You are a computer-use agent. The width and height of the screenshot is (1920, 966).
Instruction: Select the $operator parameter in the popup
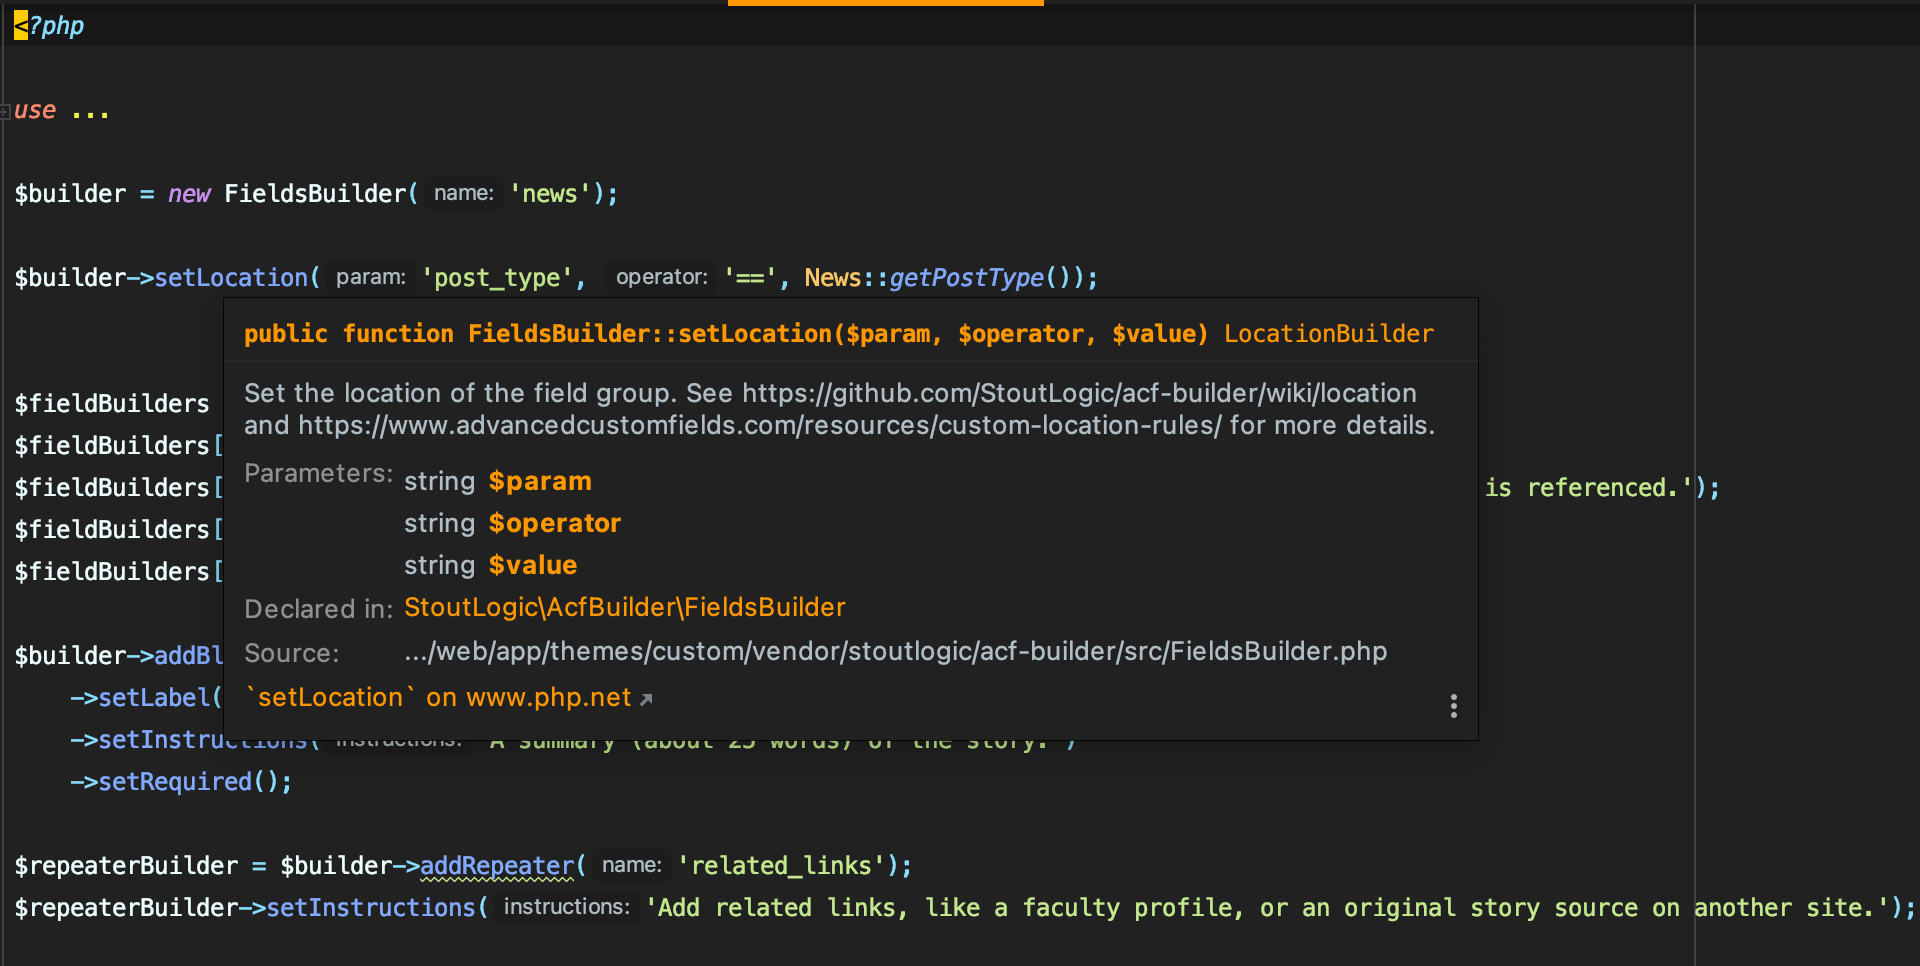pyautogui.click(x=554, y=522)
